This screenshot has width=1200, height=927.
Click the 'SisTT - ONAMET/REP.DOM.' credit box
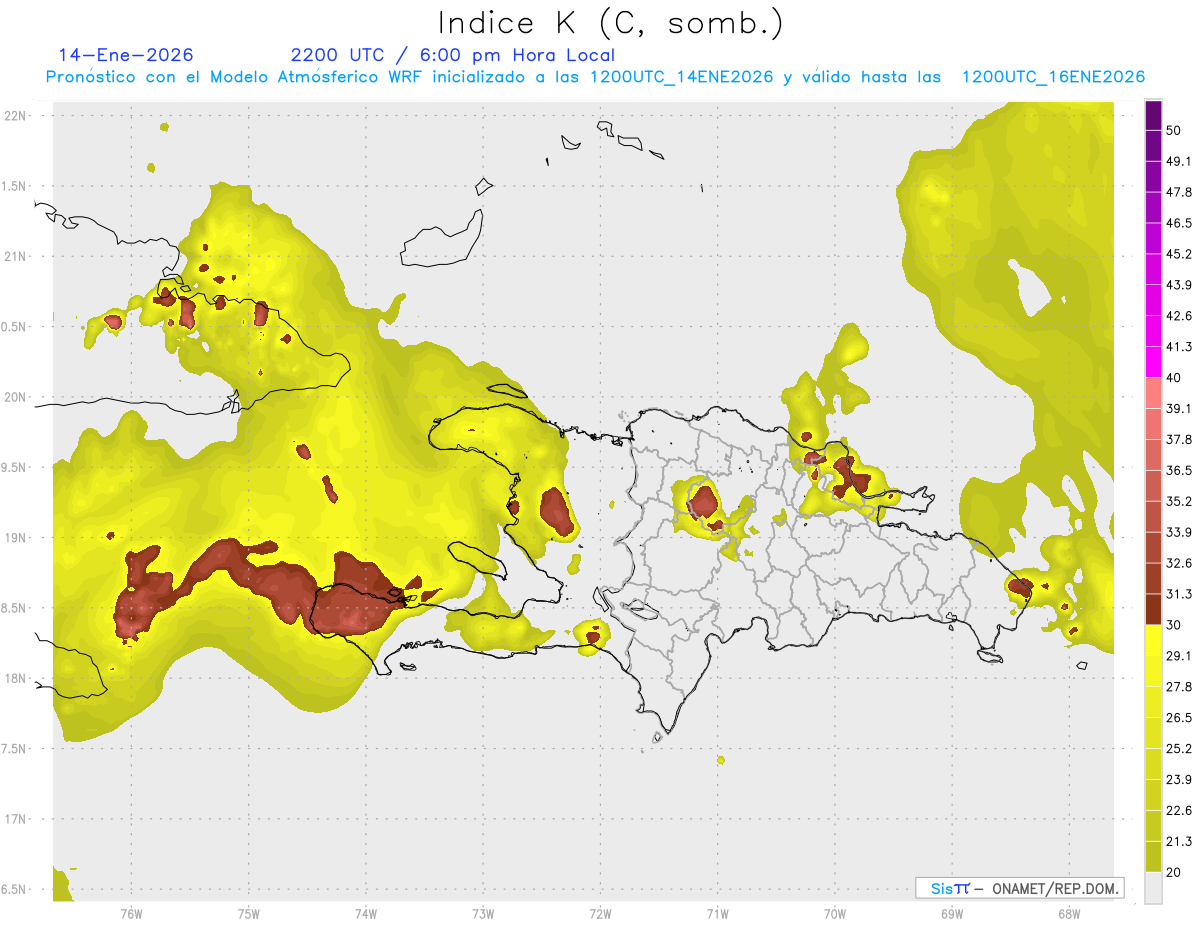[1019, 888]
